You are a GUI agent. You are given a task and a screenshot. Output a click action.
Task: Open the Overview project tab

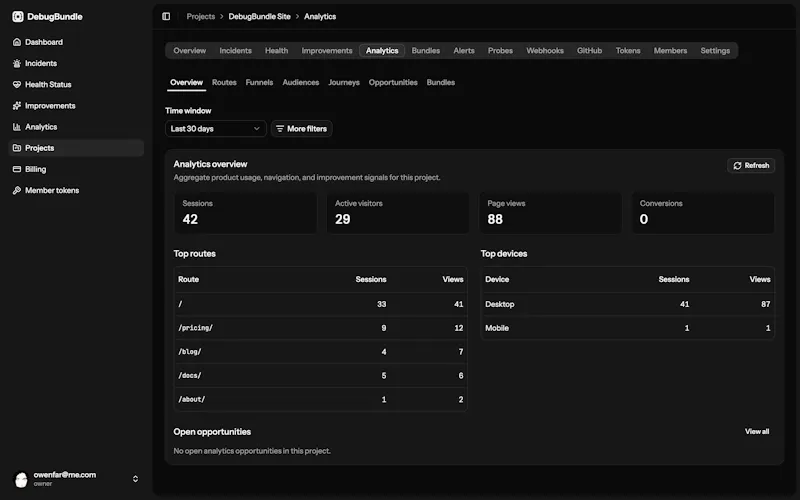(x=189, y=51)
